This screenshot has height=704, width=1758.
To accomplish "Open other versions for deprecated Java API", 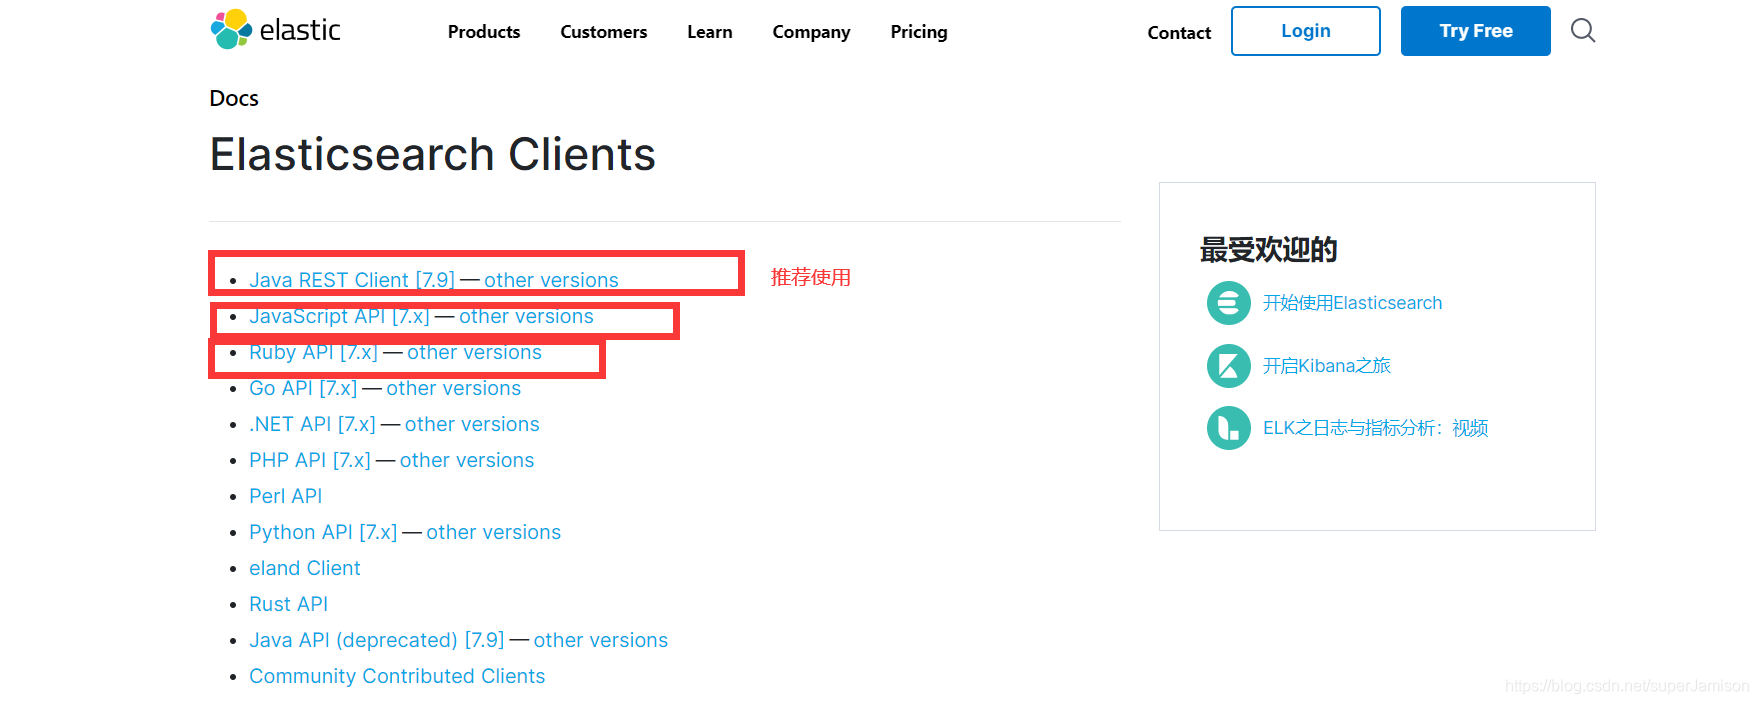I will [x=600, y=640].
